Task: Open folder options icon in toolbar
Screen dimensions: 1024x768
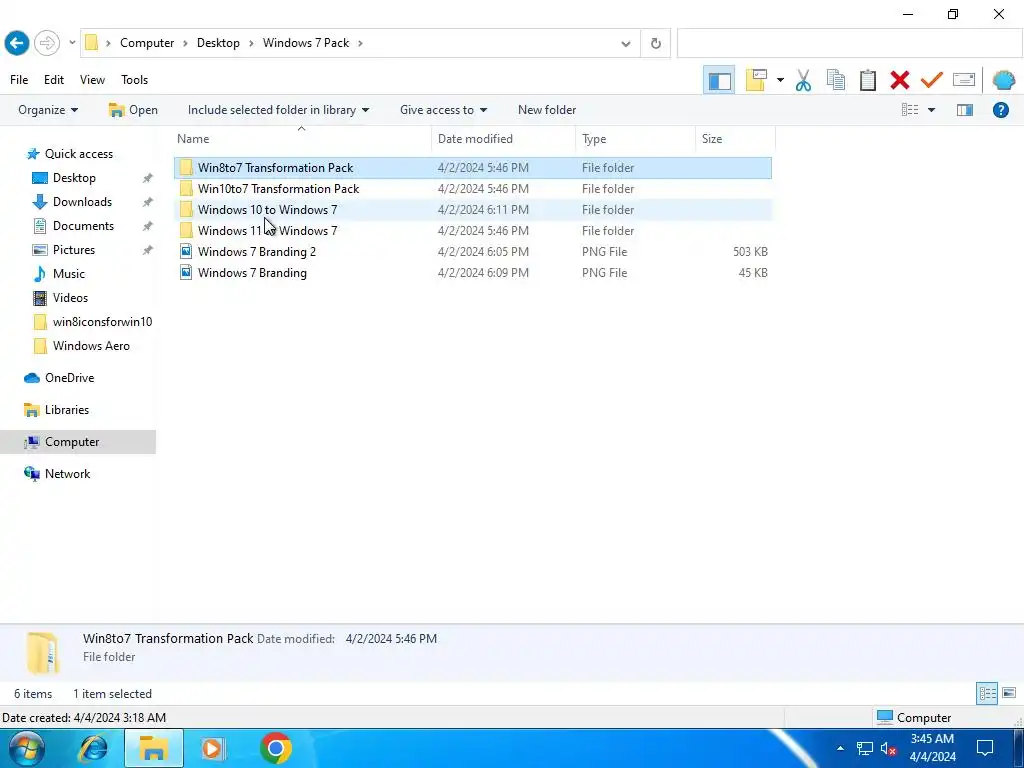Action: click(x=756, y=80)
